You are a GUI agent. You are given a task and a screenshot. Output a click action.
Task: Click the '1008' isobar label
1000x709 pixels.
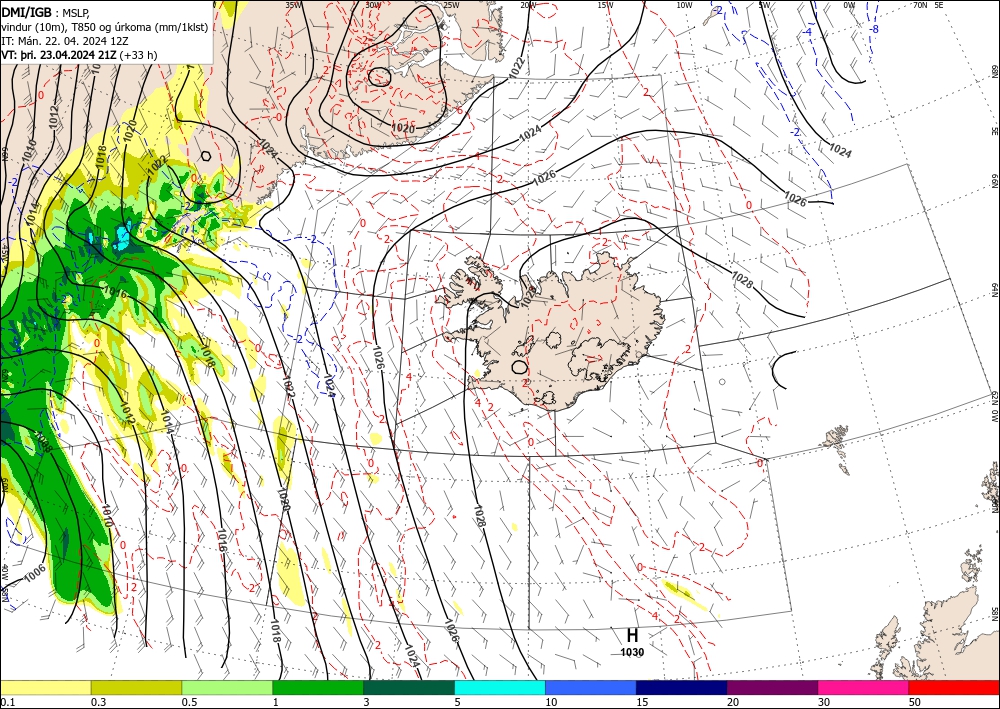click(43, 443)
